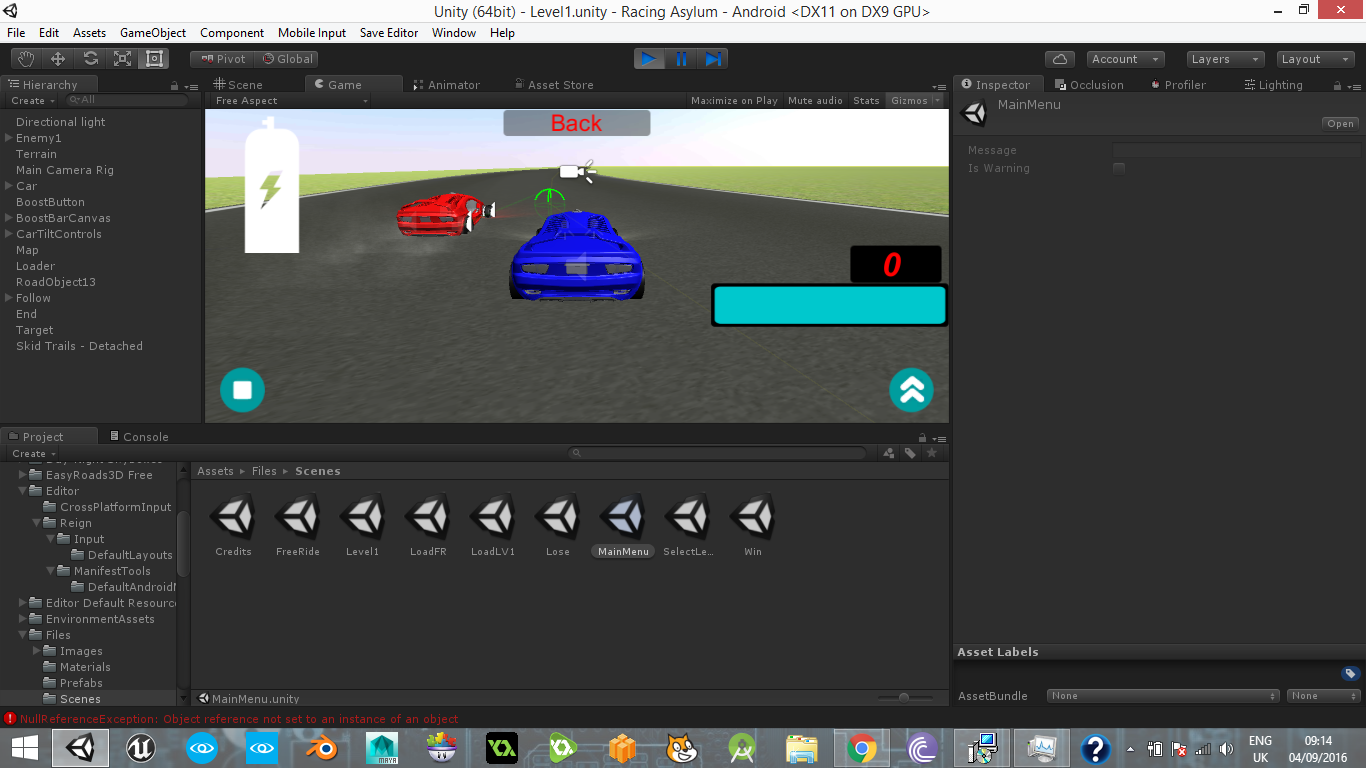Screen dimensions: 1366x768
Task: Open the Hierarchy Create dropdown
Action: [x=32, y=101]
